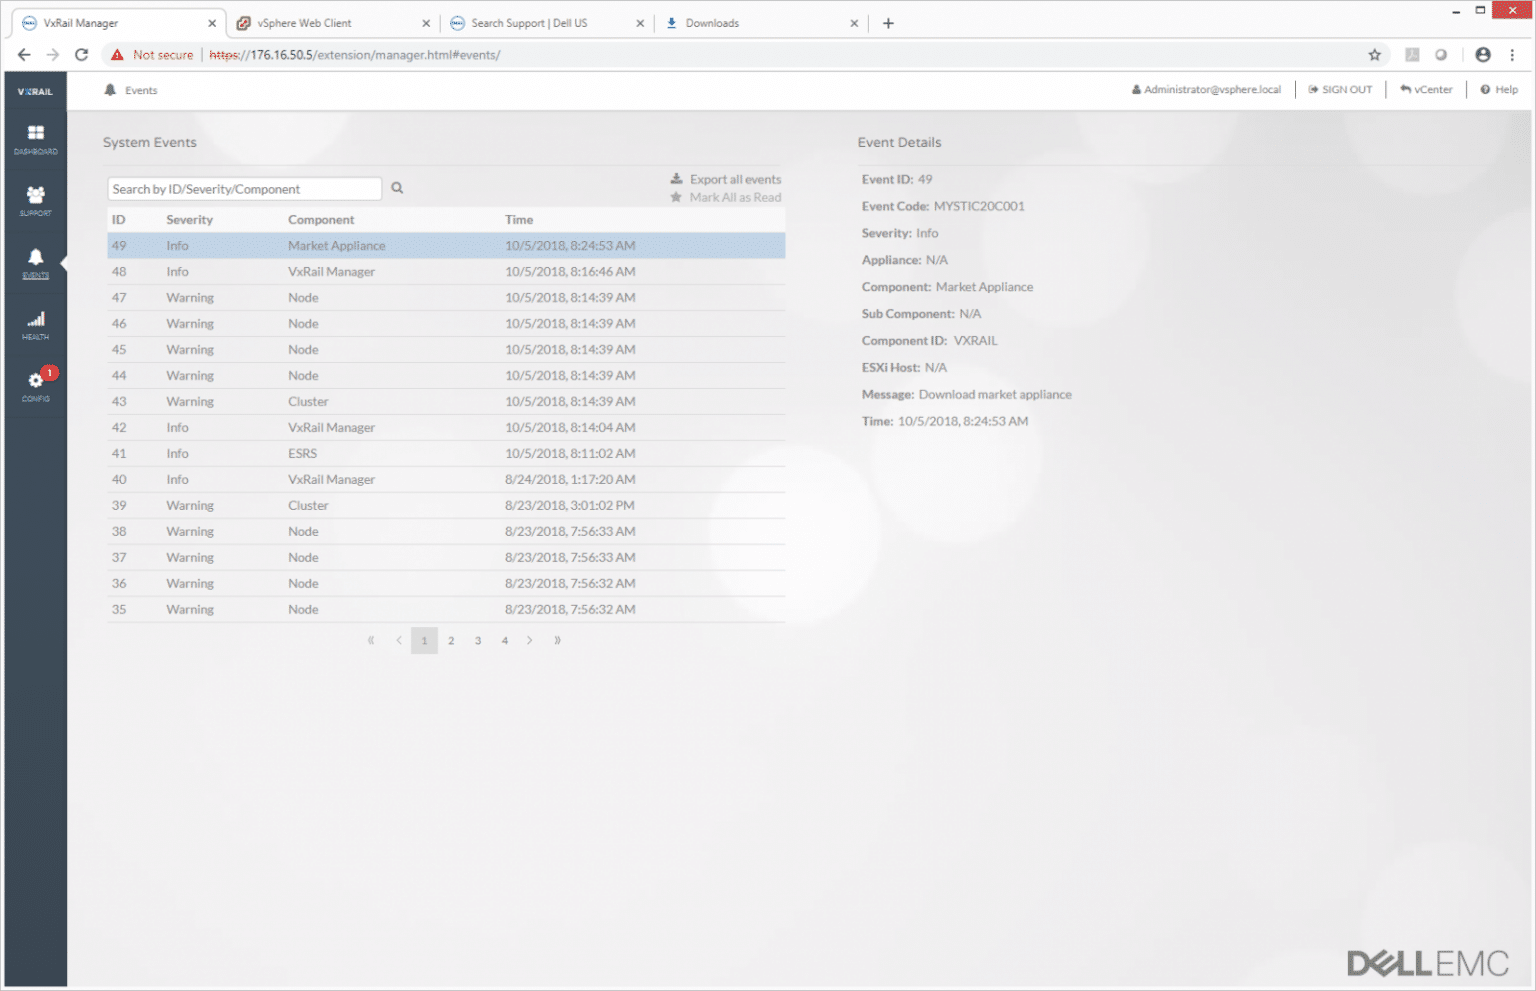
Task: Close the Search Support Dell US tab
Action: click(640, 23)
